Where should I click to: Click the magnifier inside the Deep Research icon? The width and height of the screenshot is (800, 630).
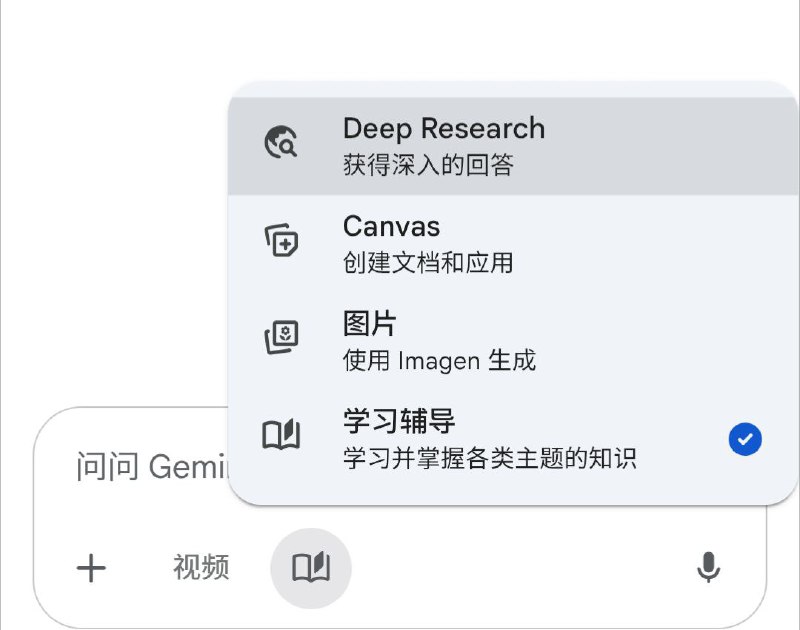point(288,146)
